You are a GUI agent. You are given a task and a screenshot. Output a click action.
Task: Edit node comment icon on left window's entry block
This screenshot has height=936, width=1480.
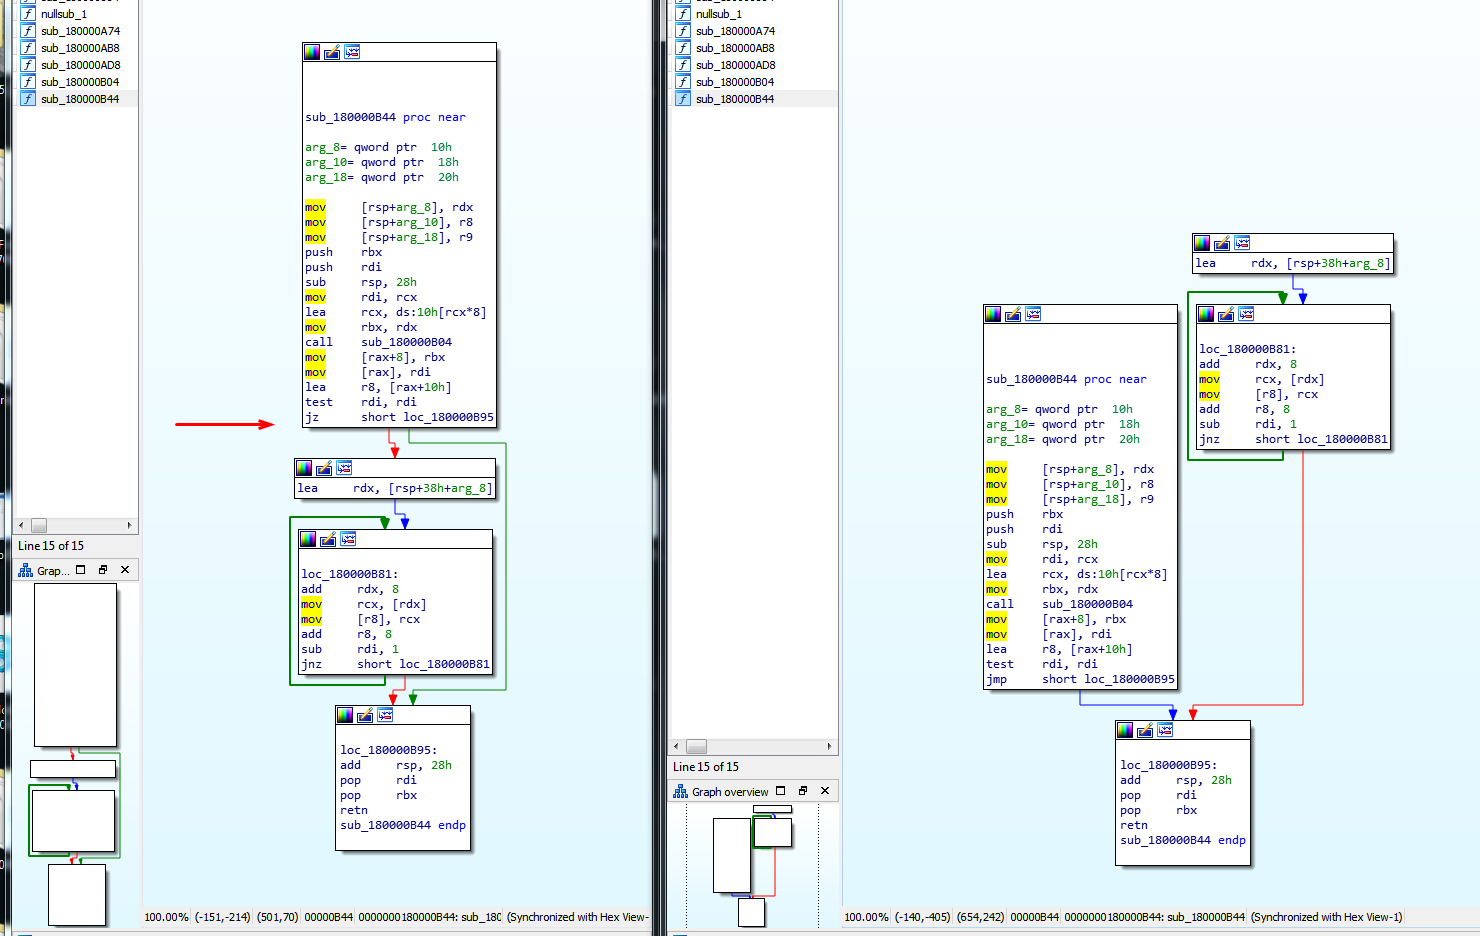pyautogui.click(x=332, y=52)
